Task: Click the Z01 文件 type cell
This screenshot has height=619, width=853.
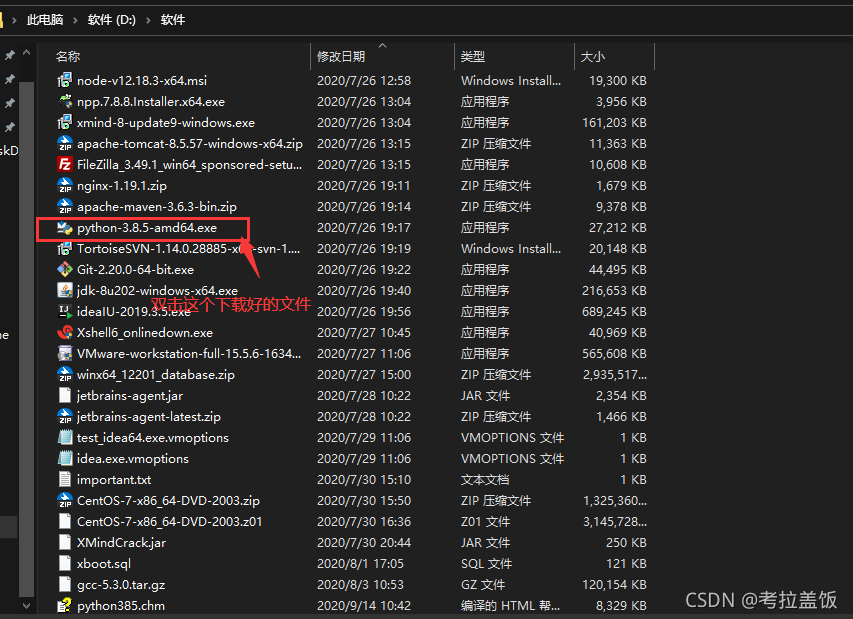Action: [x=485, y=522]
